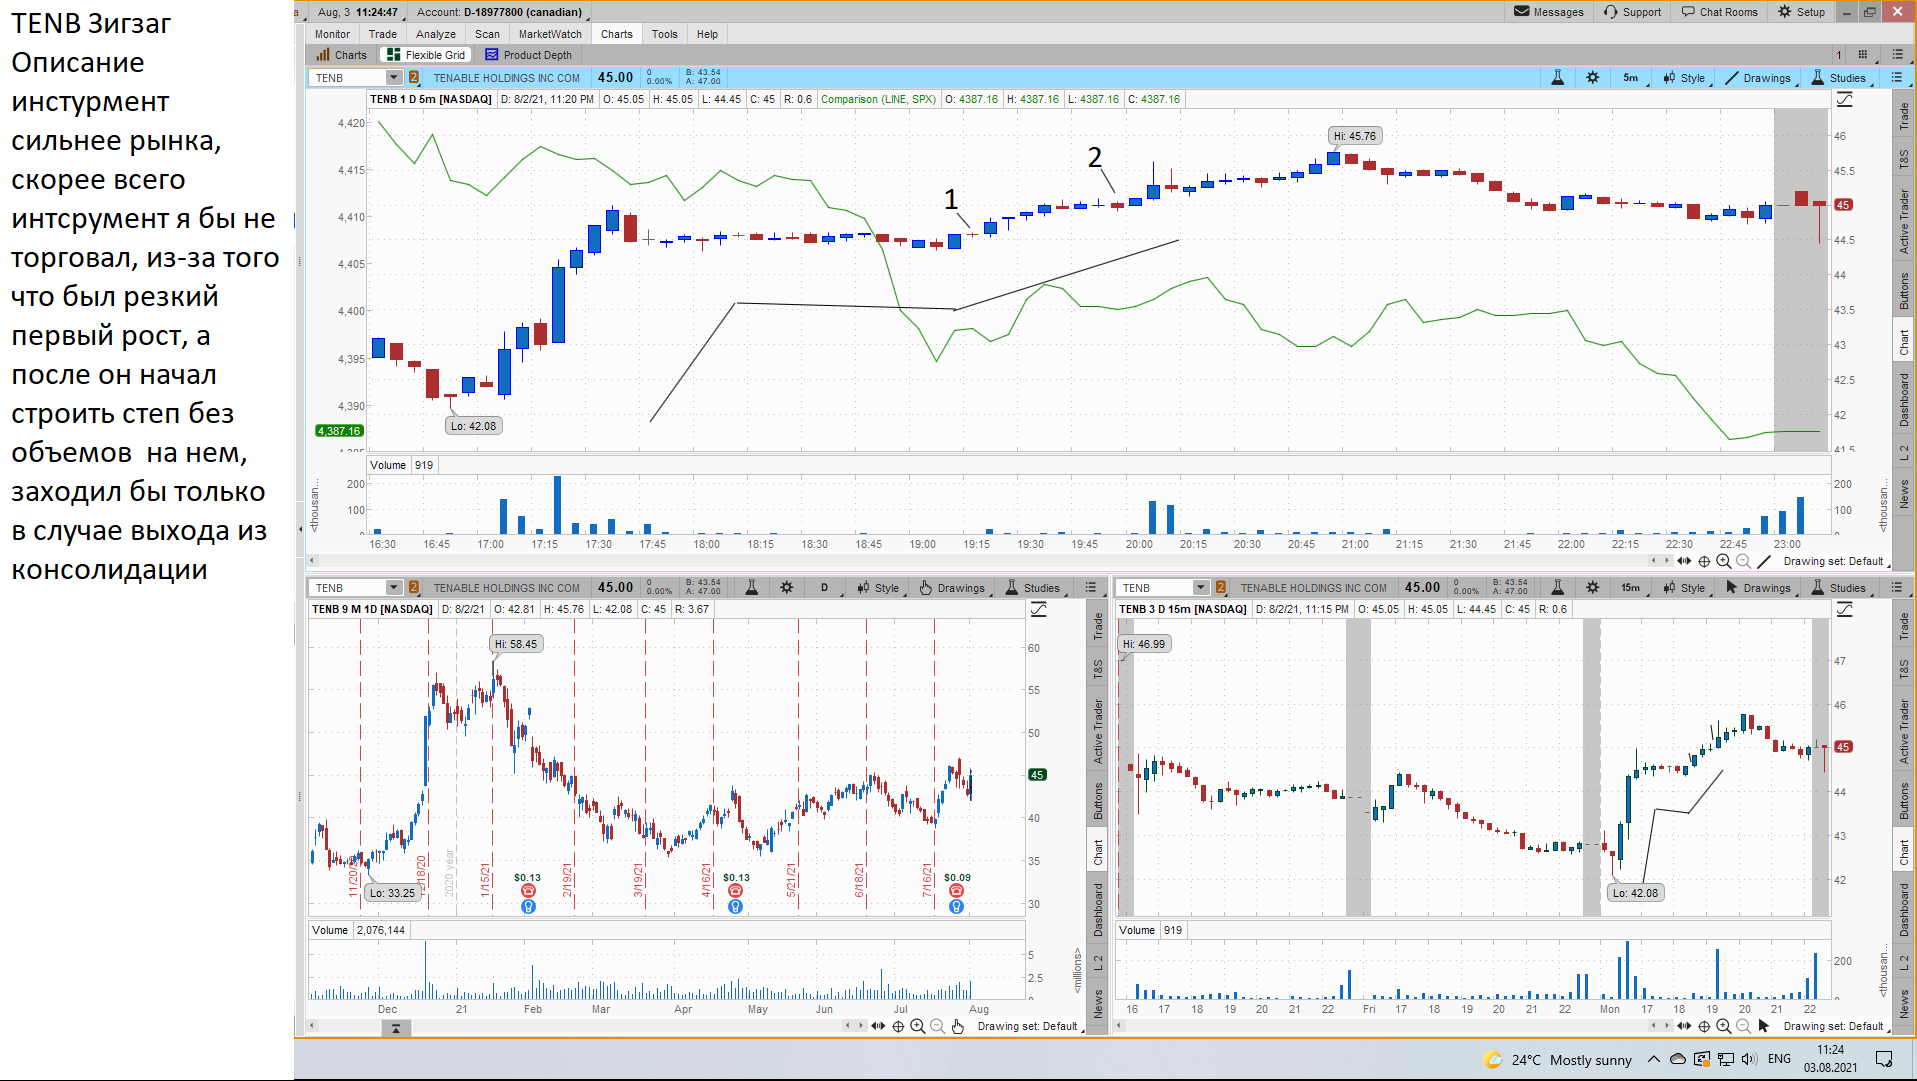Viewport: 1917px width, 1081px height.
Task: Toggle the Trade side panel of the 5m chart
Action: [x=1904, y=116]
